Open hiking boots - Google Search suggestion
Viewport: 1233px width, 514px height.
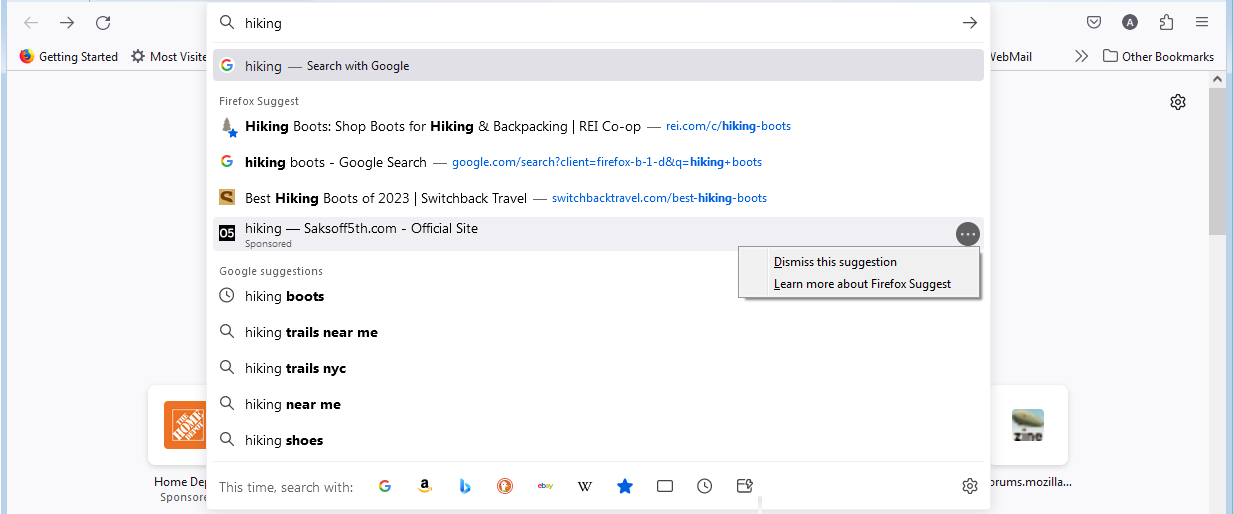[598, 162]
